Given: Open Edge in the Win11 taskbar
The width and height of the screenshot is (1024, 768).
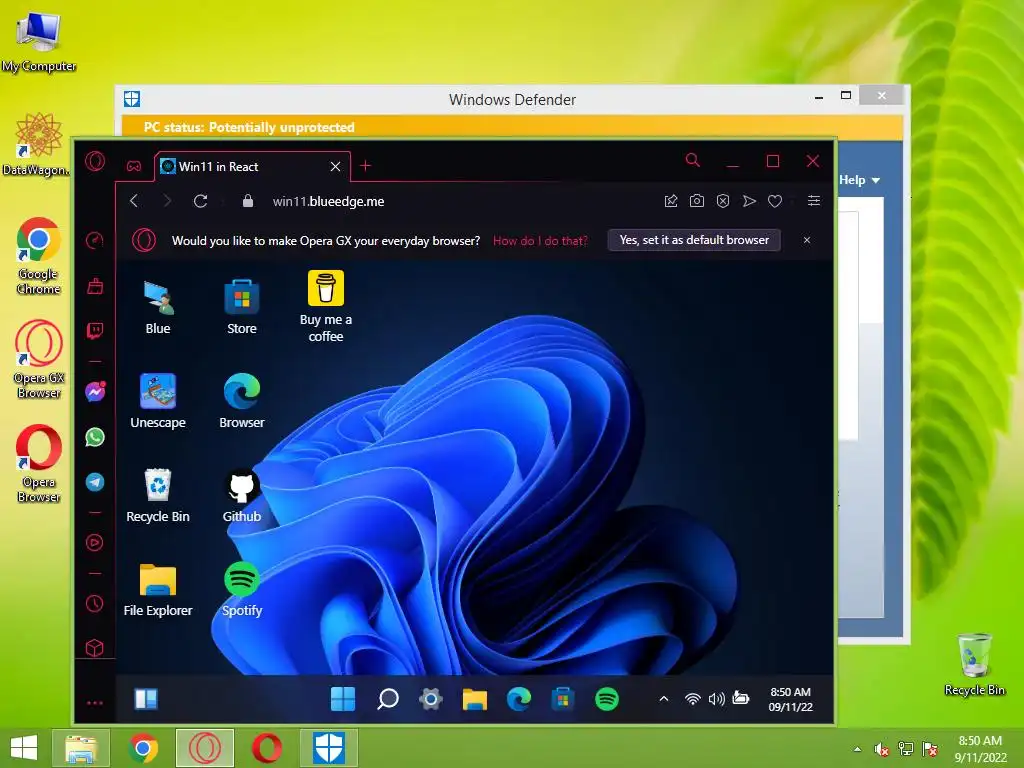Looking at the screenshot, I should (x=519, y=699).
